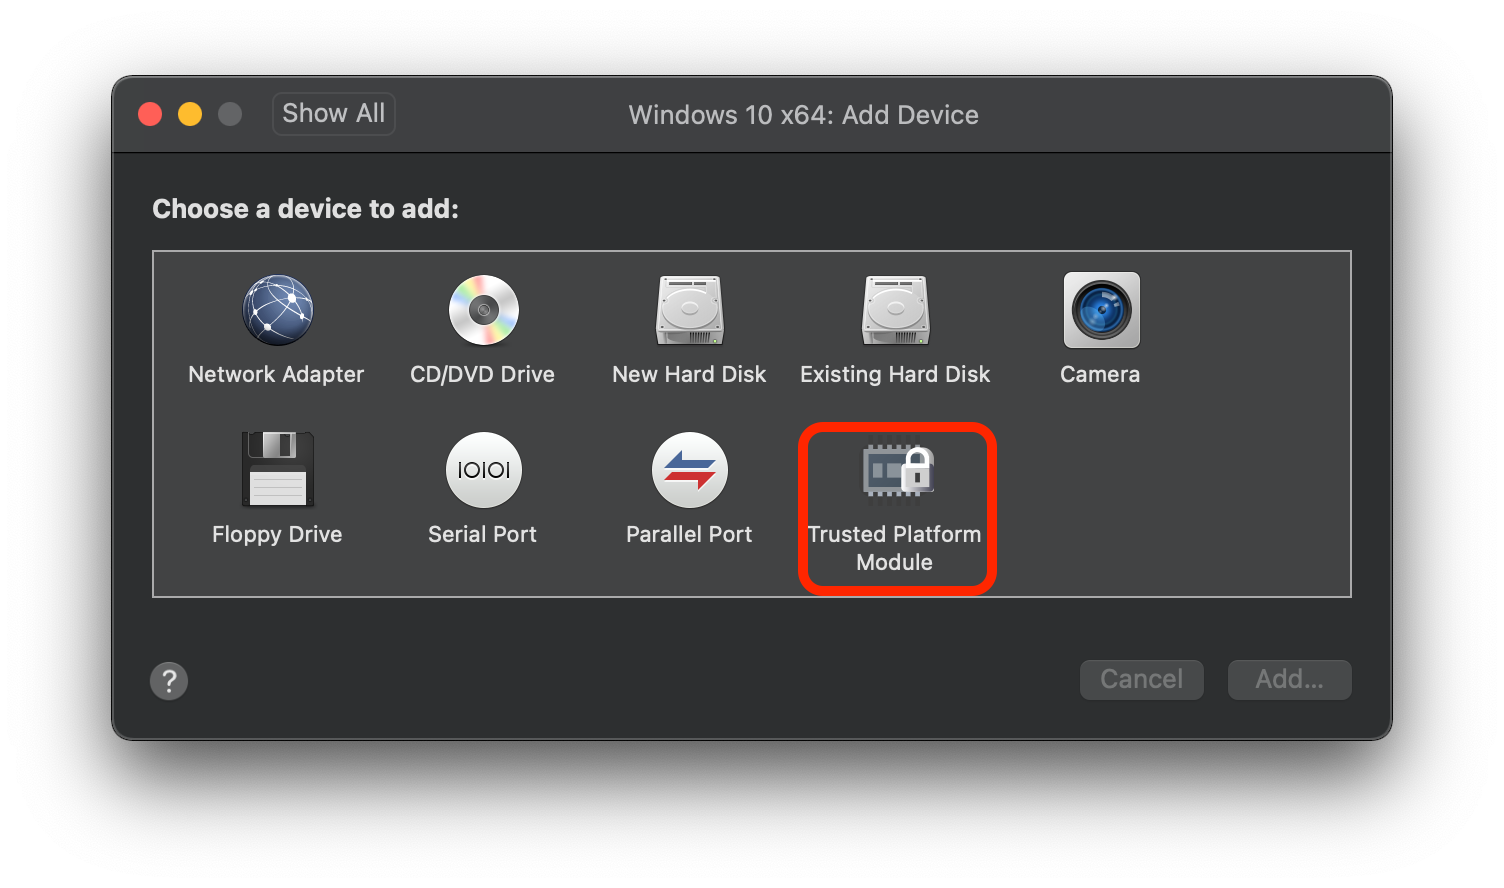Click the Show All button
The width and height of the screenshot is (1504, 888).
(x=334, y=113)
